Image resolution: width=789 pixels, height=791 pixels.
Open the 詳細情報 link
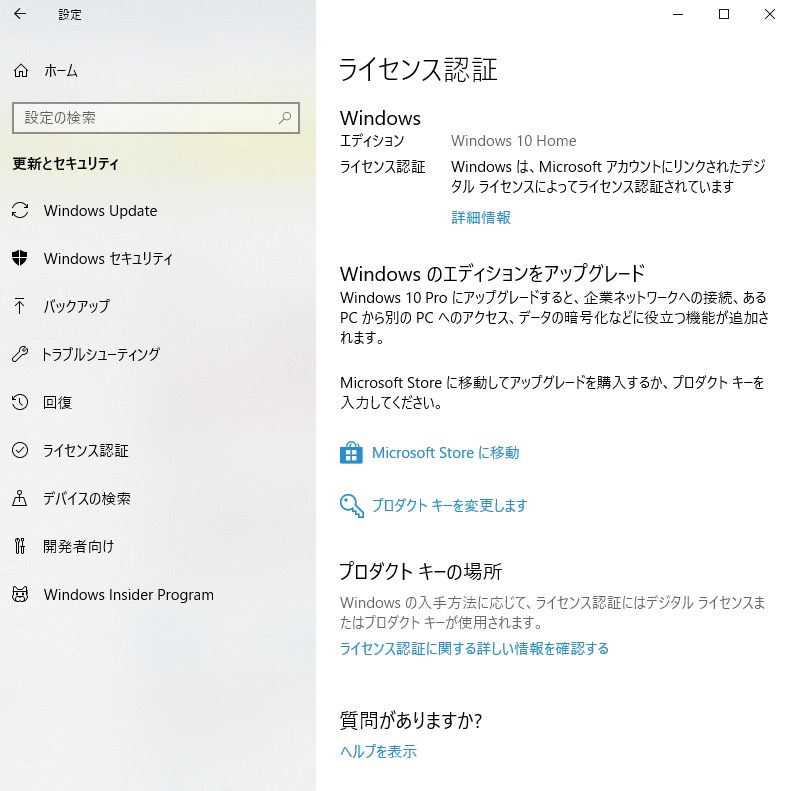pyautogui.click(x=480, y=217)
